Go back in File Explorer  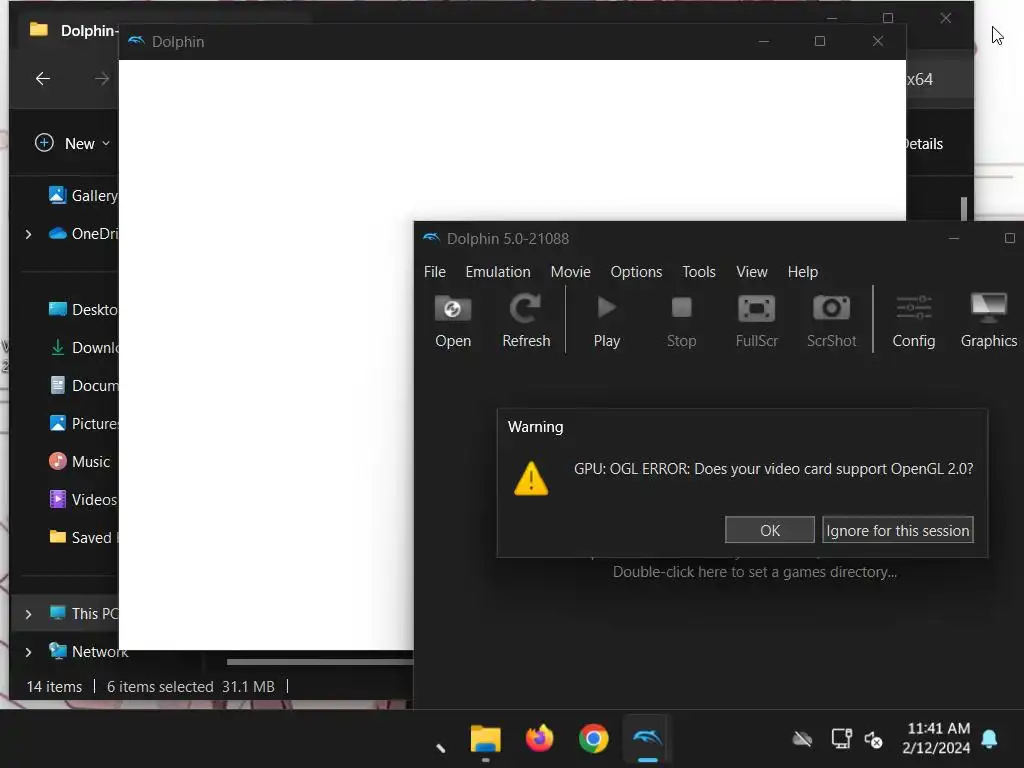click(43, 79)
